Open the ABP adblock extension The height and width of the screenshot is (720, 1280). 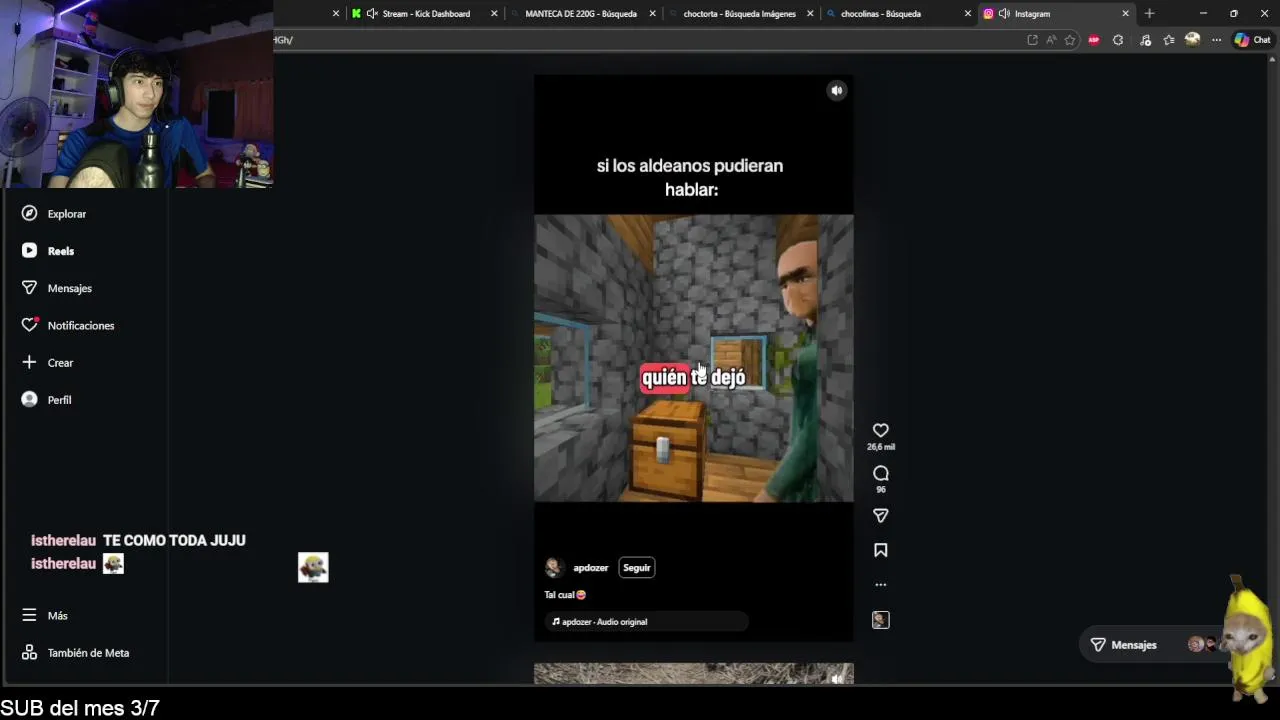(x=1094, y=40)
